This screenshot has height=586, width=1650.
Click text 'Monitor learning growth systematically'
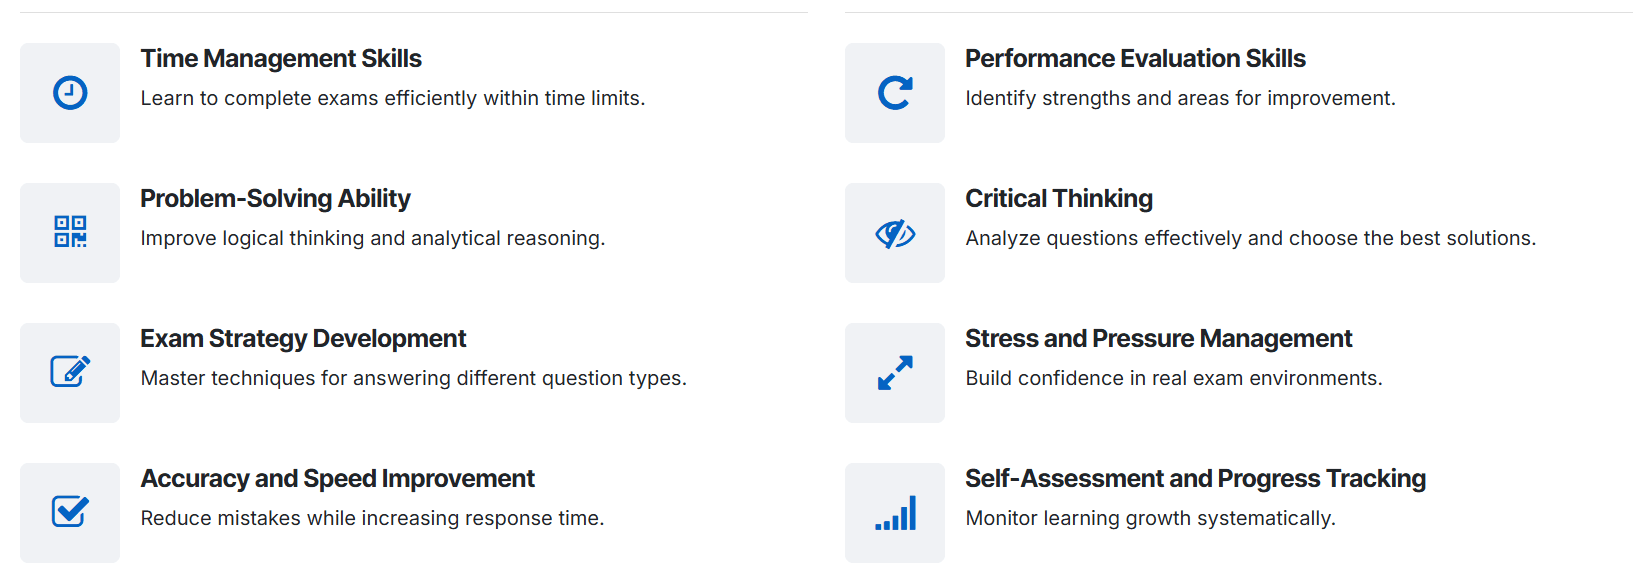tap(1150, 518)
